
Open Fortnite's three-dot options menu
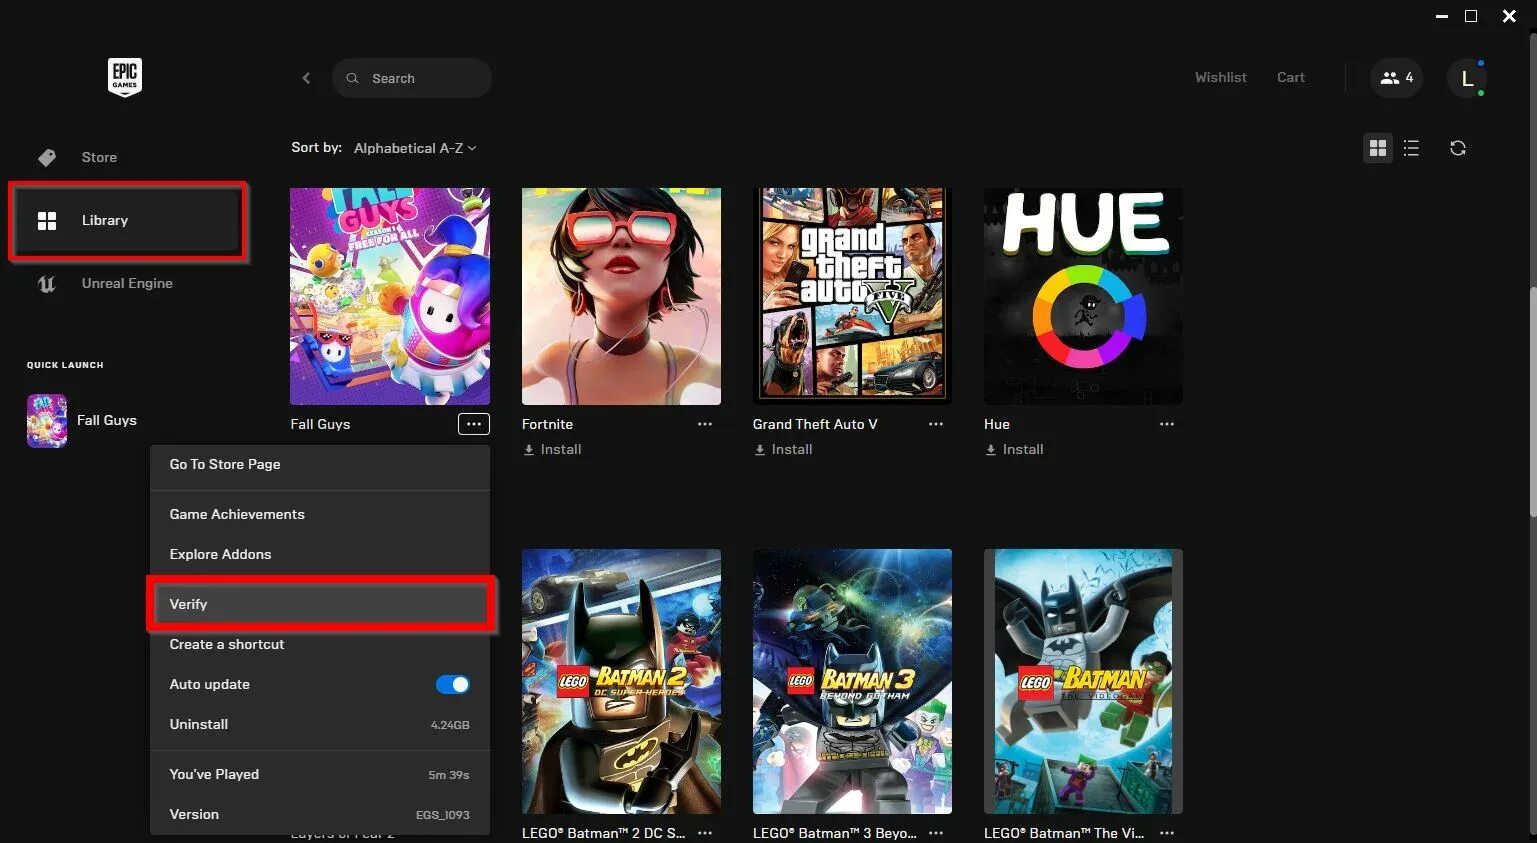(x=705, y=424)
